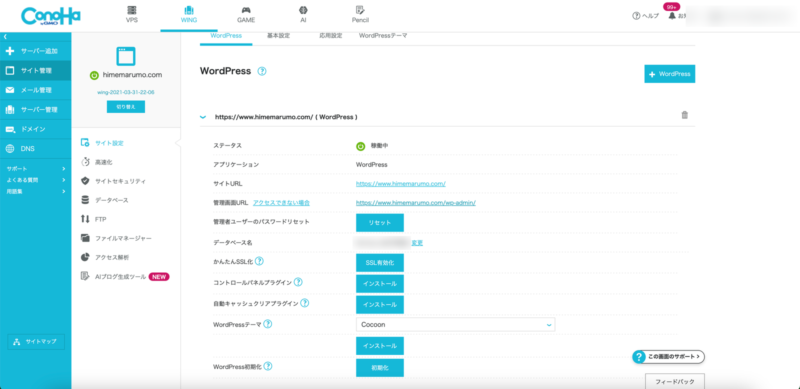800x389 pixels.
Task: Open the WING service tab
Action: coord(189,14)
